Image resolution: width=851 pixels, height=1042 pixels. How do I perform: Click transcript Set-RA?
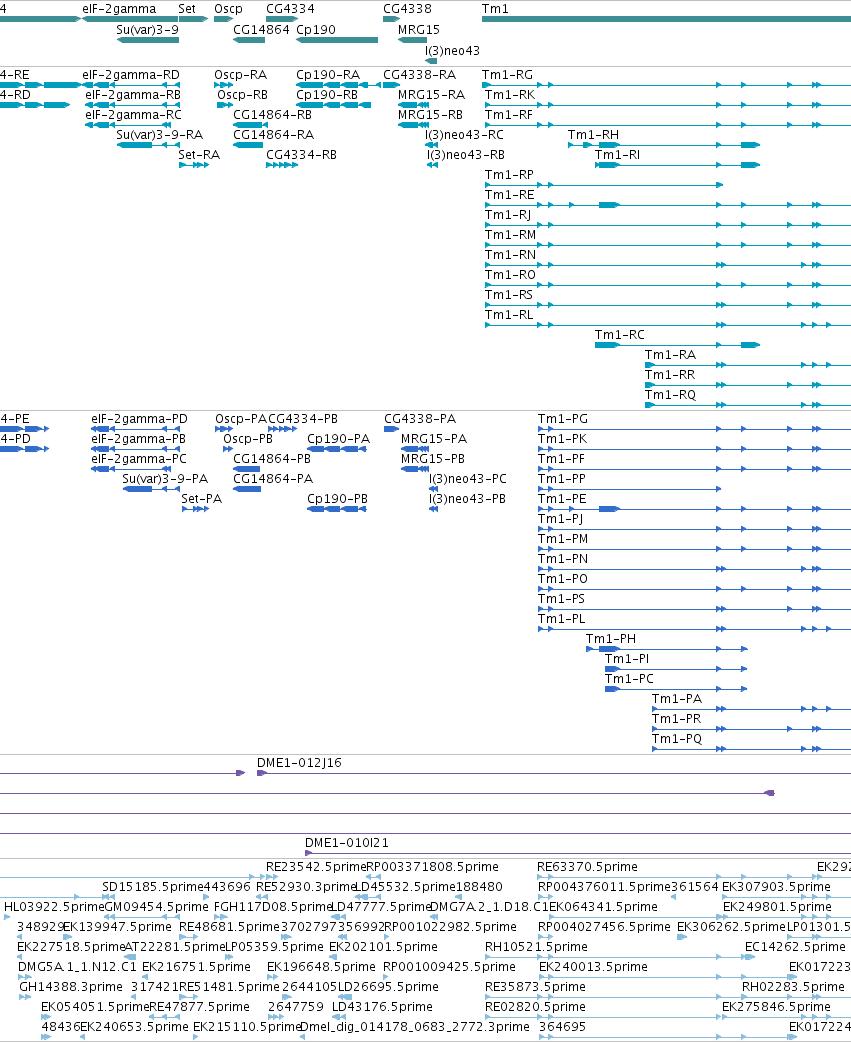click(x=194, y=165)
